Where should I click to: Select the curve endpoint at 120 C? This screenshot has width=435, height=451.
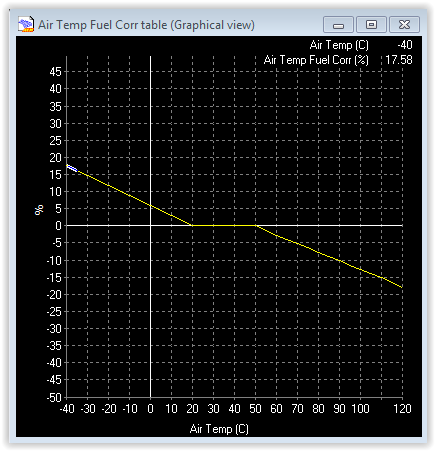(x=402, y=287)
